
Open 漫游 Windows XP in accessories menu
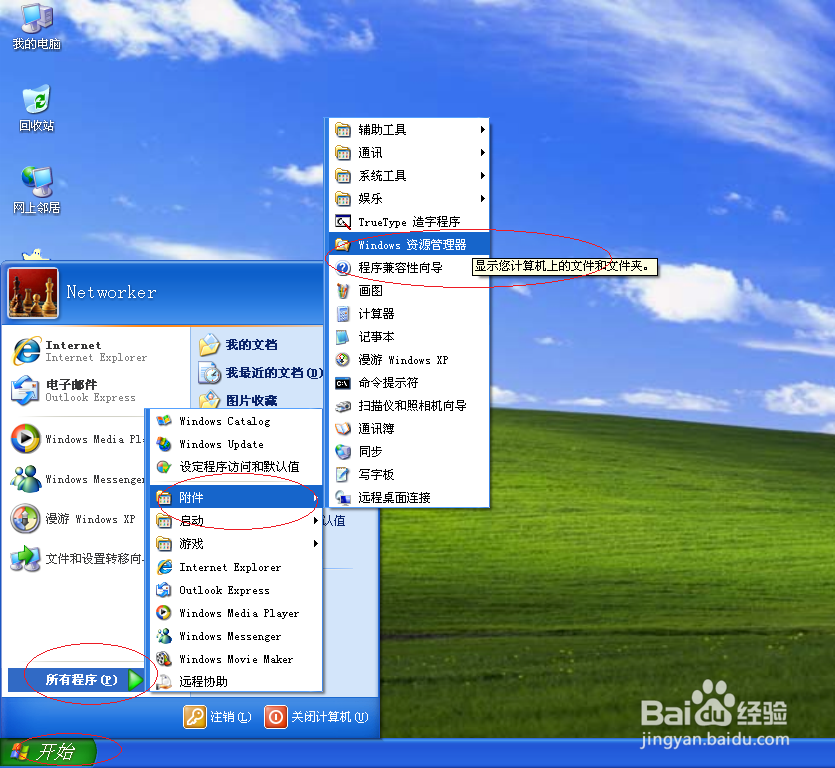click(x=409, y=360)
